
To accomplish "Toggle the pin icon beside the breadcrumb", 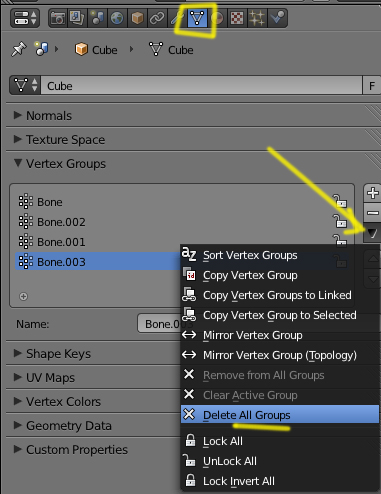I will (x=19, y=49).
